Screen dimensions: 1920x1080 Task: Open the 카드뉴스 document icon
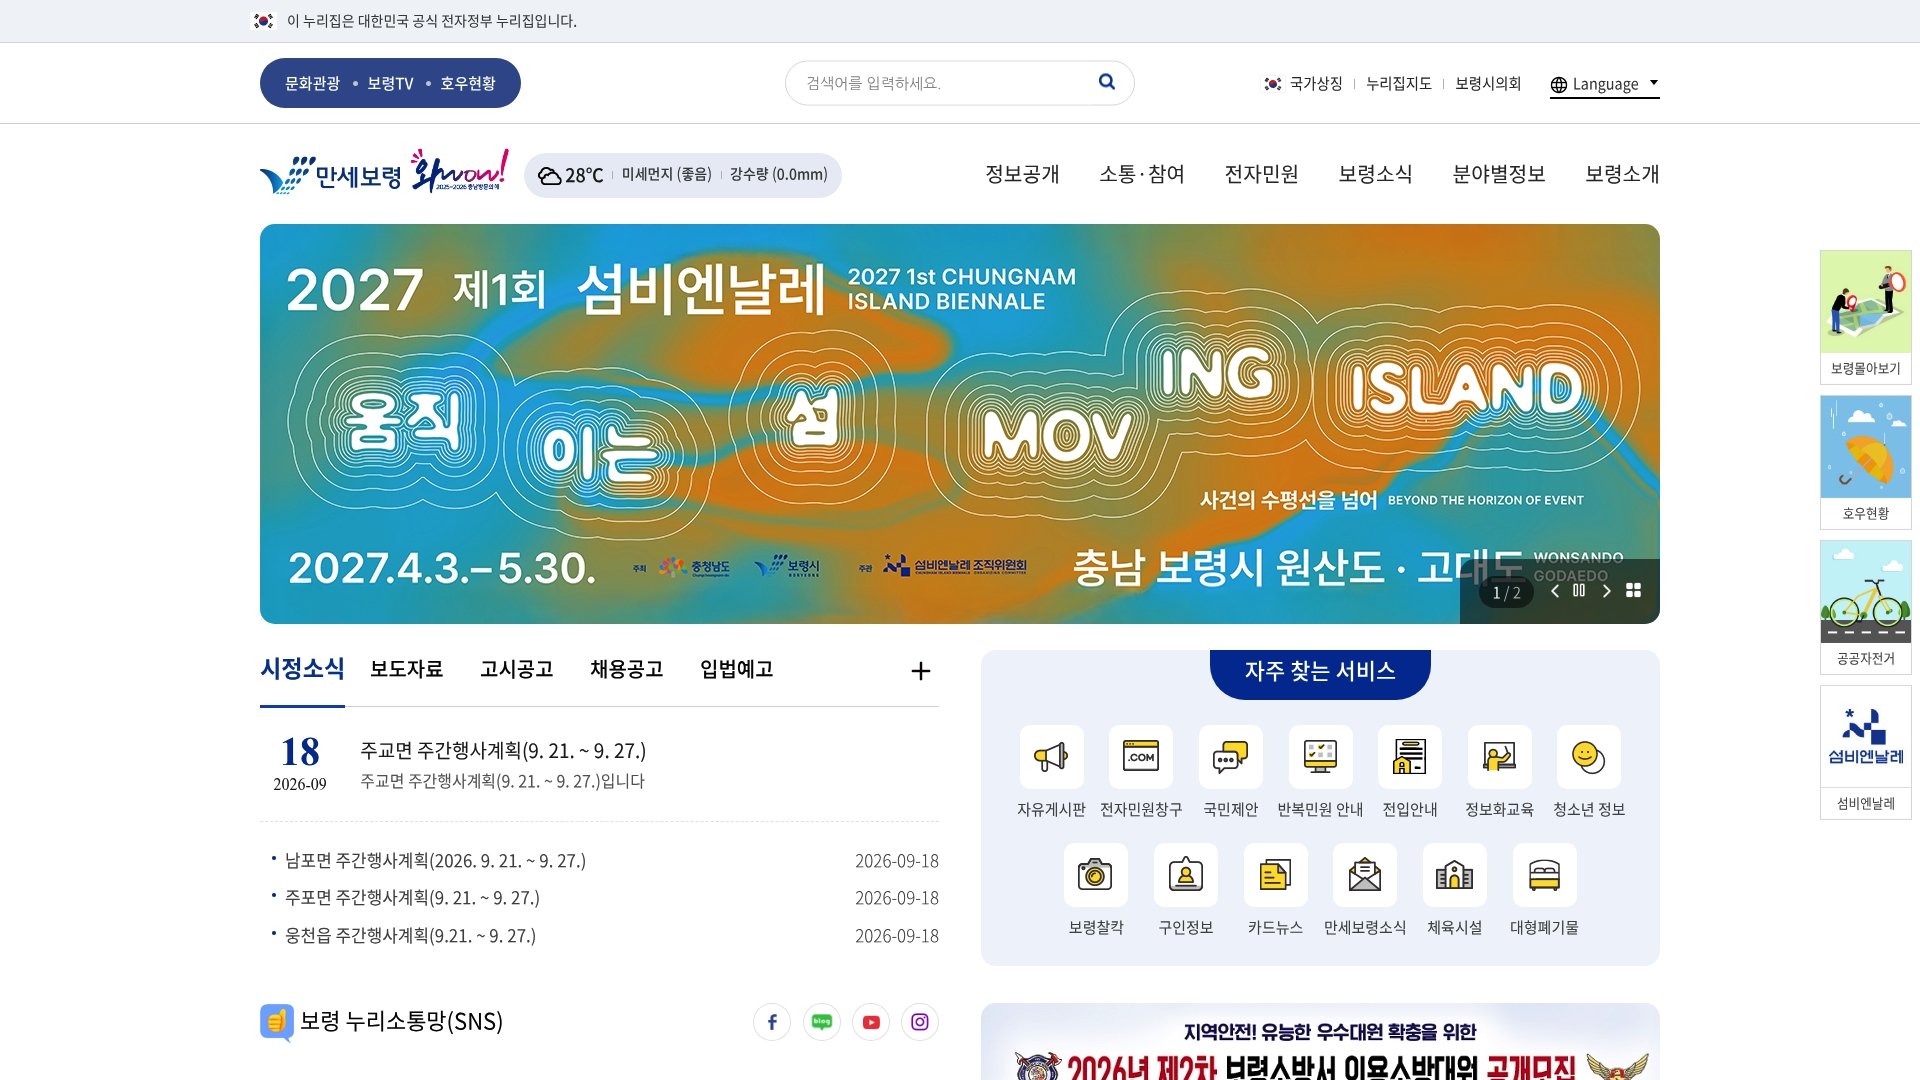[1275, 875]
